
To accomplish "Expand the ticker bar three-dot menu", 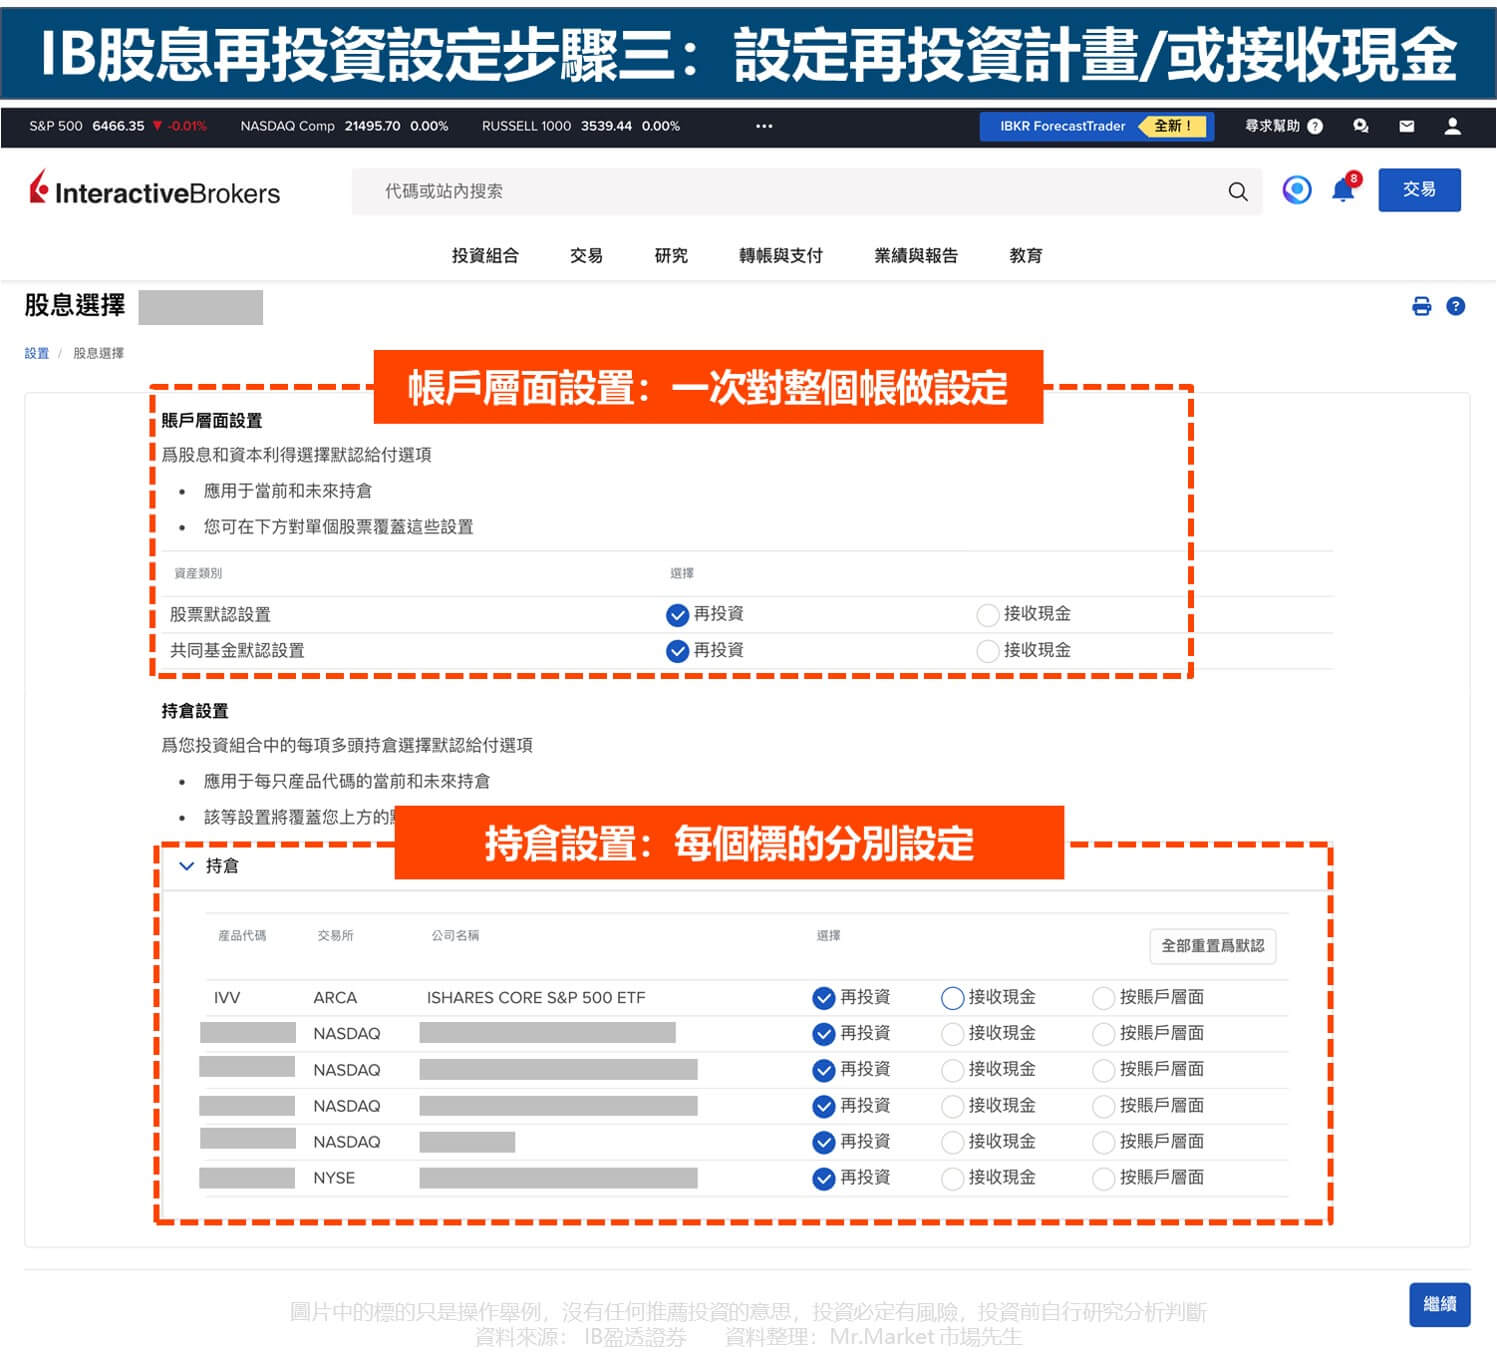I will click(x=764, y=126).
